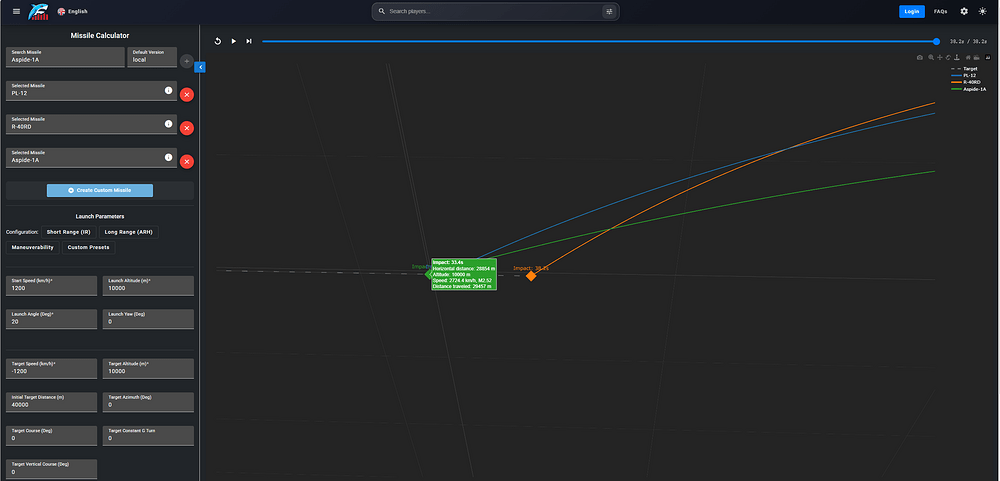Screen dimensions: 1000x481
Task: Click the Initial Target Distance field
Action: point(52,402)
